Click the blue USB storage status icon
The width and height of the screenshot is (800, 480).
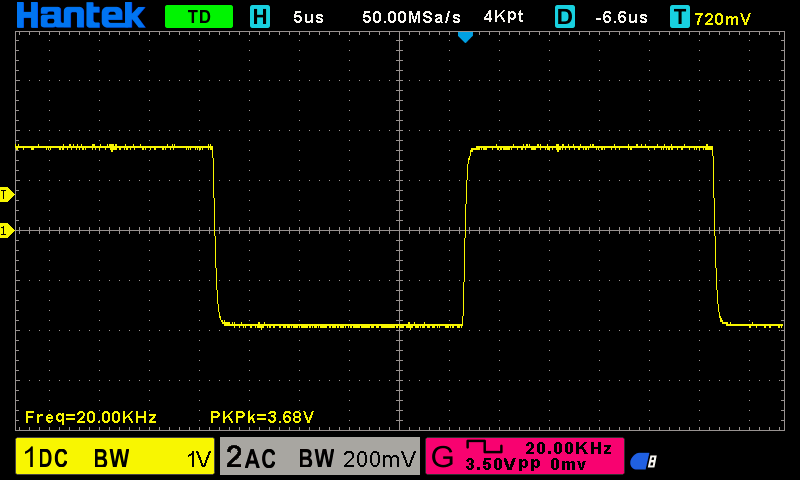point(643,462)
